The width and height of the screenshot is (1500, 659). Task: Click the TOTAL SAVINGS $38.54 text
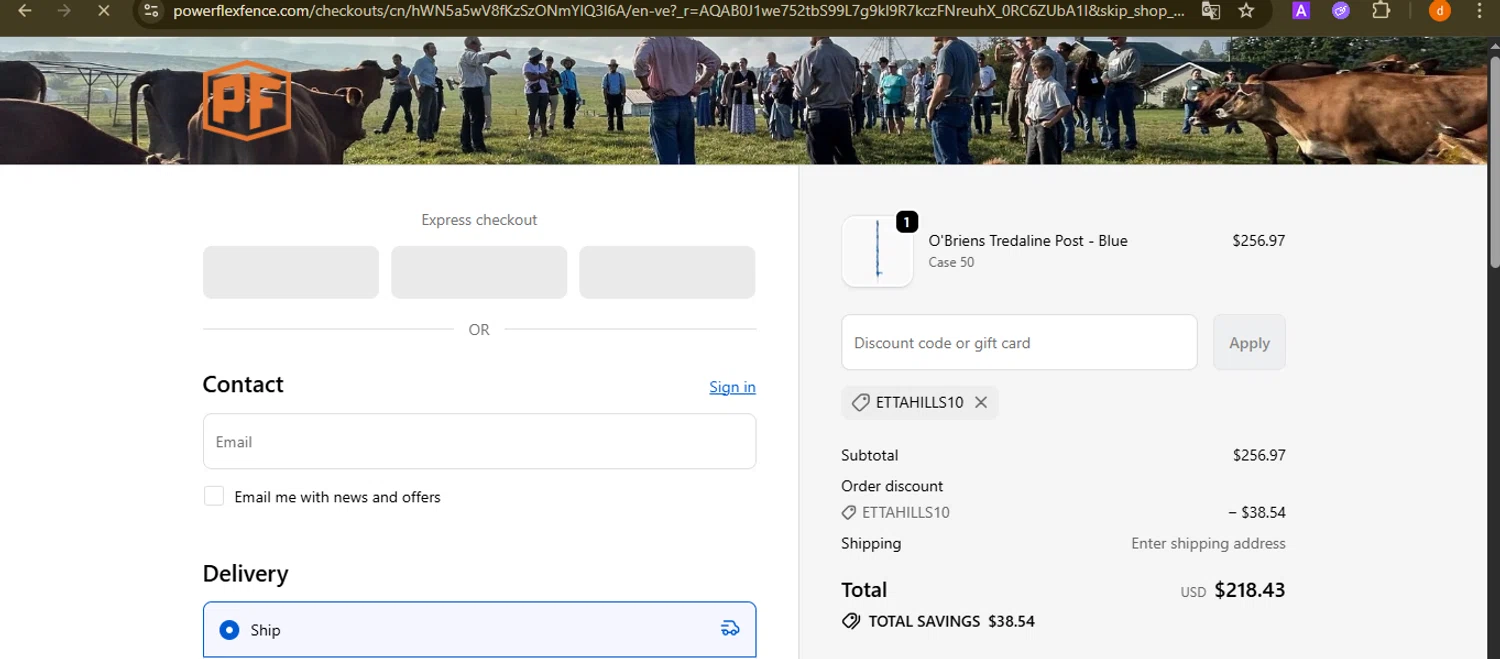tap(951, 621)
